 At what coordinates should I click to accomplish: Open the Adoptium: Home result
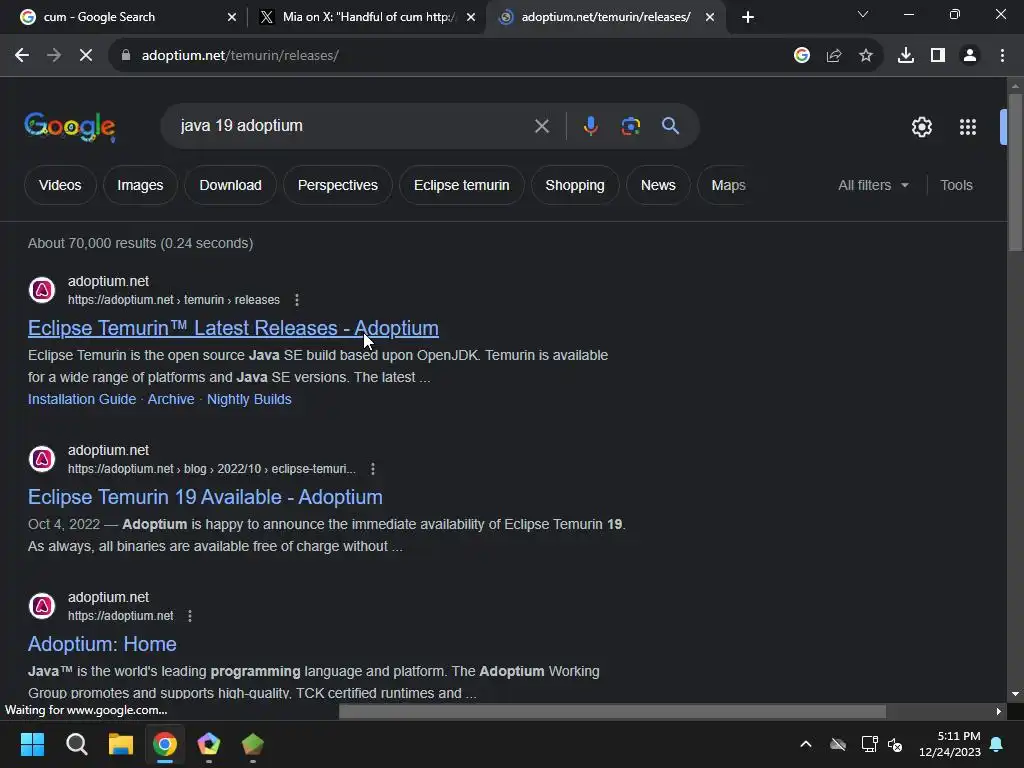(102, 644)
